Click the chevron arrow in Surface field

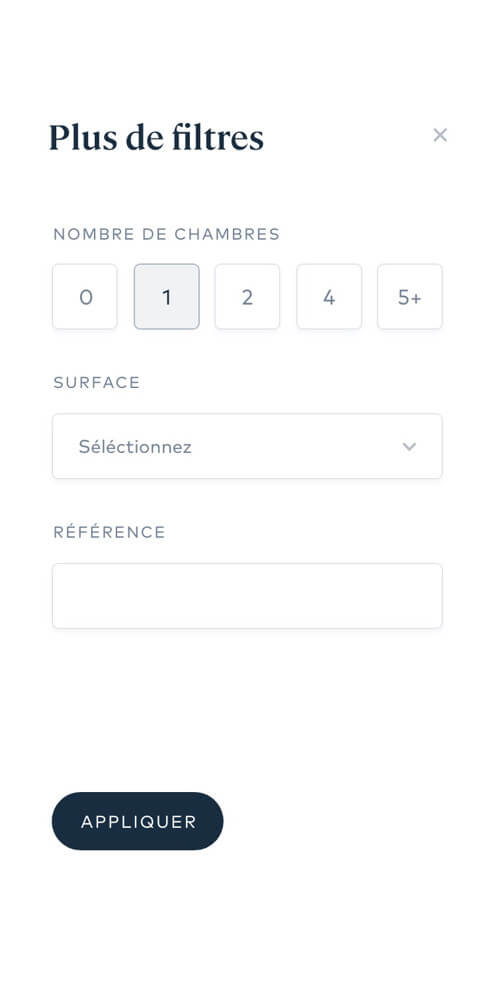pos(410,447)
